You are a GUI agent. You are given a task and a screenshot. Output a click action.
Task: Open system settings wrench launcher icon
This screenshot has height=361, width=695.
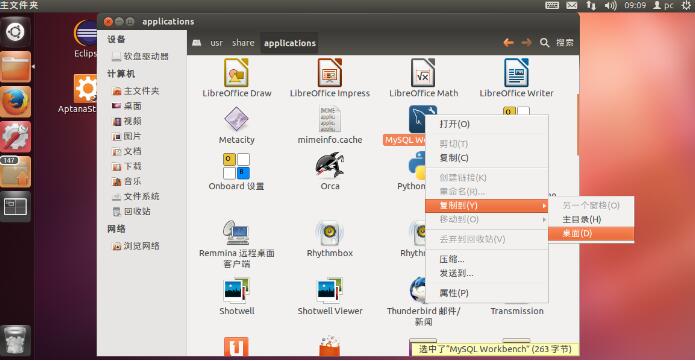point(16,137)
